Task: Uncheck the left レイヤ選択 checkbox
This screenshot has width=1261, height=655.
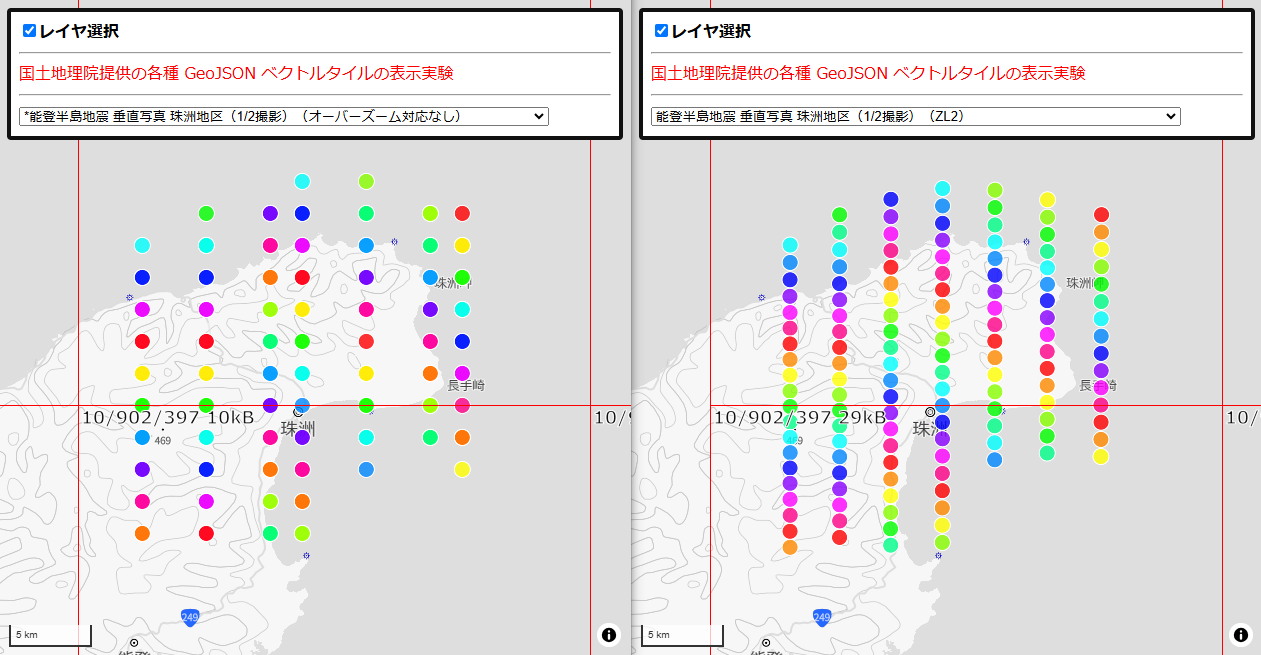Action: pyautogui.click(x=27, y=31)
